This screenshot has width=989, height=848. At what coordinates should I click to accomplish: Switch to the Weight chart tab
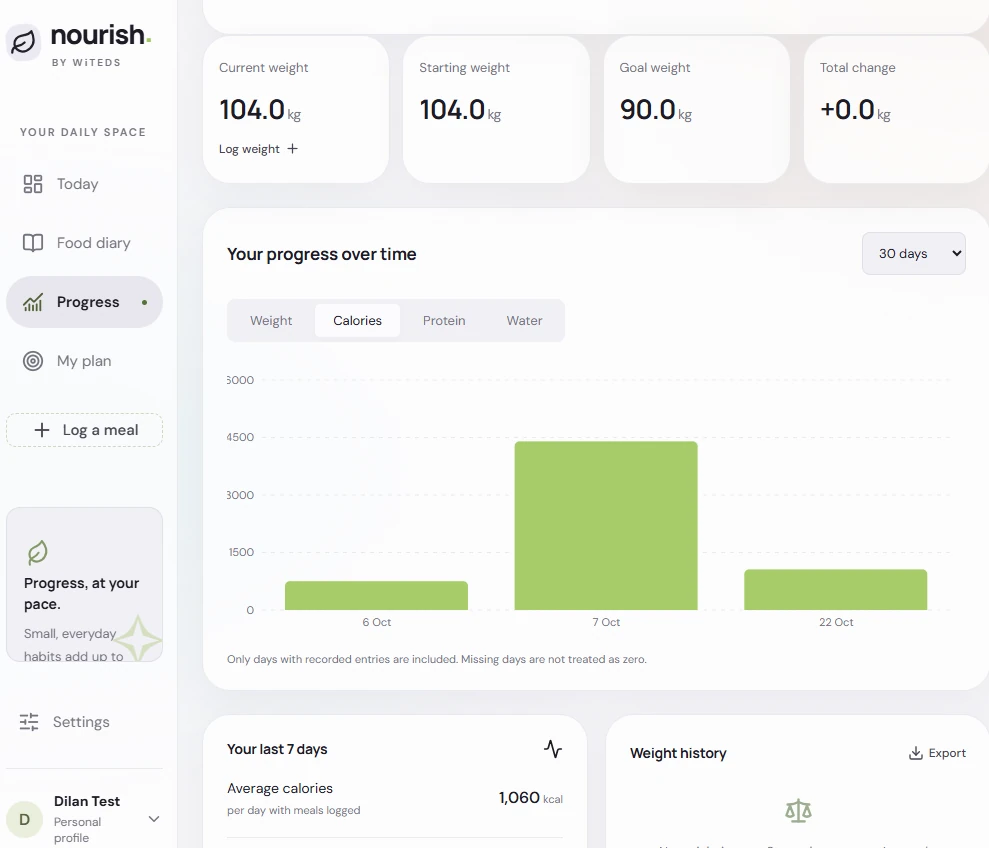click(x=271, y=321)
